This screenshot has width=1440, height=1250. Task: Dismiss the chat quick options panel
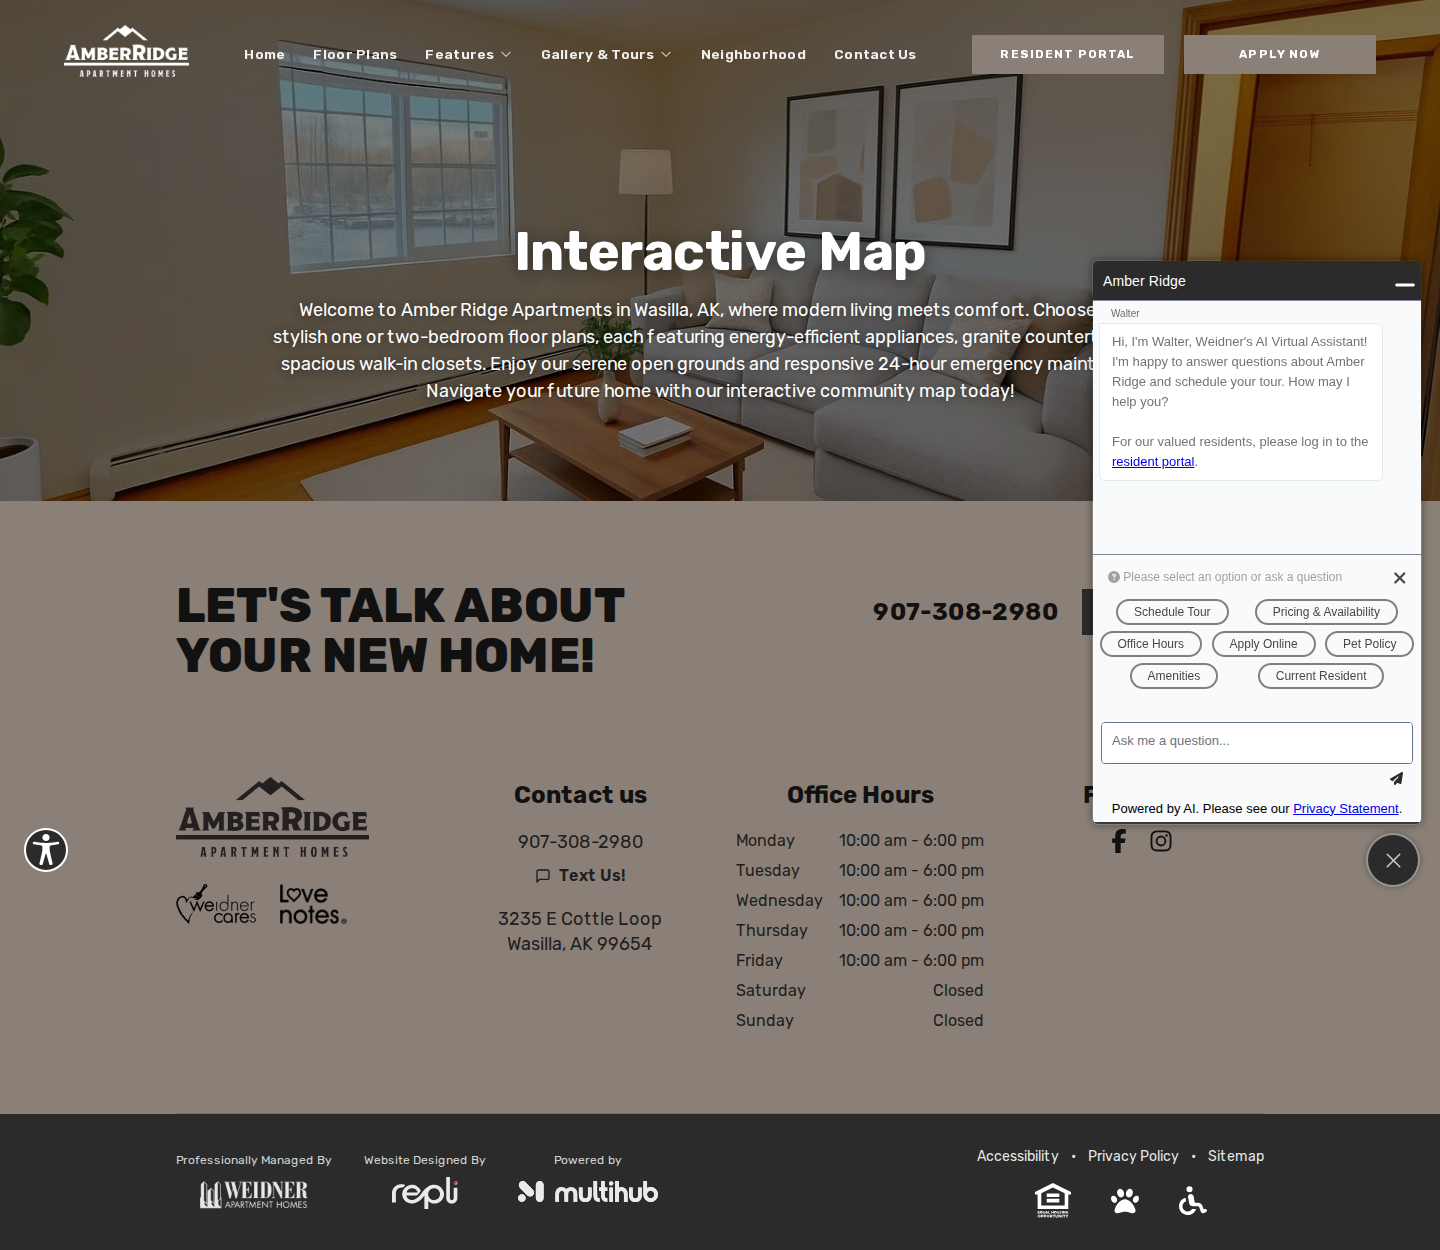click(1400, 578)
